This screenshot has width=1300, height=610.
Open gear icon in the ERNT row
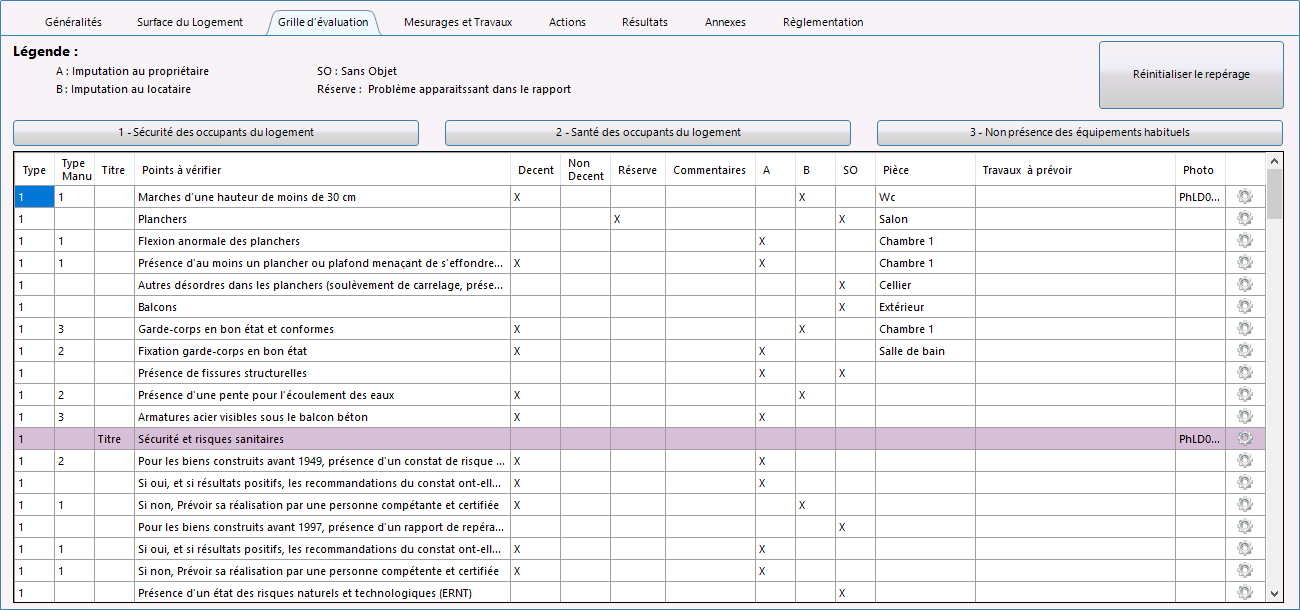tap(1245, 593)
